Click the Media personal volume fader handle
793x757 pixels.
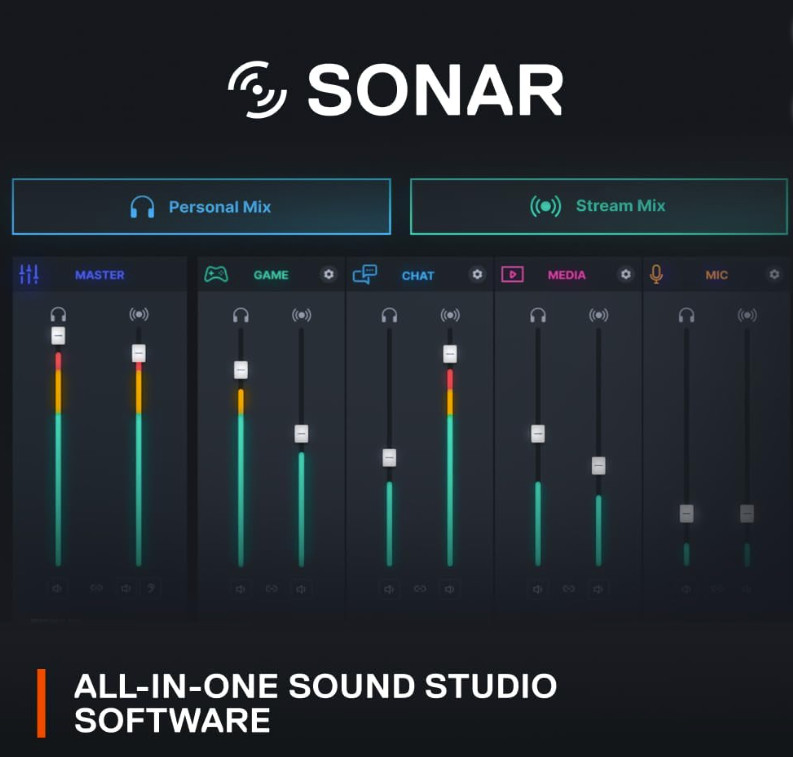(538, 433)
